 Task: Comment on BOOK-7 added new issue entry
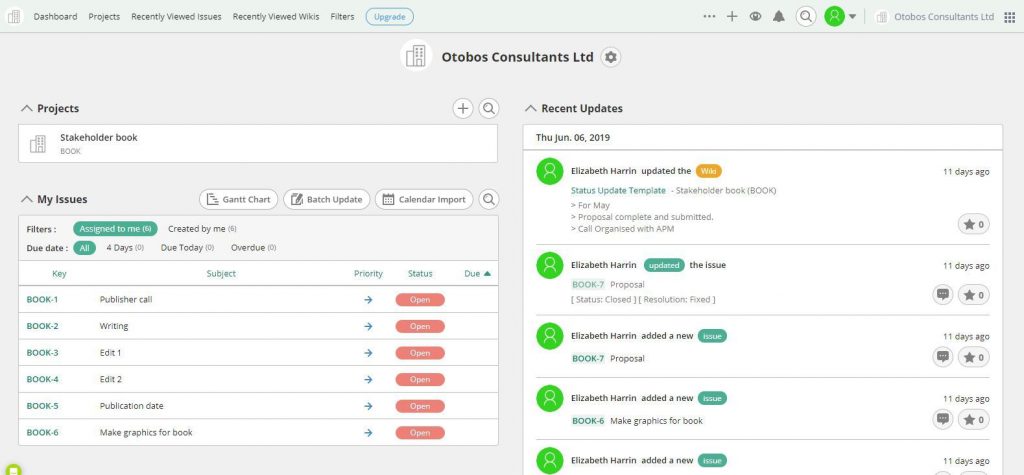[942, 357]
